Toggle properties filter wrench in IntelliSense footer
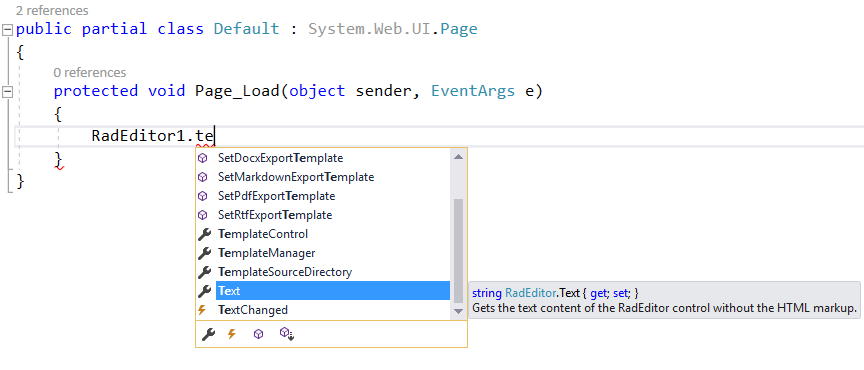The width and height of the screenshot is (864, 370). [208, 334]
